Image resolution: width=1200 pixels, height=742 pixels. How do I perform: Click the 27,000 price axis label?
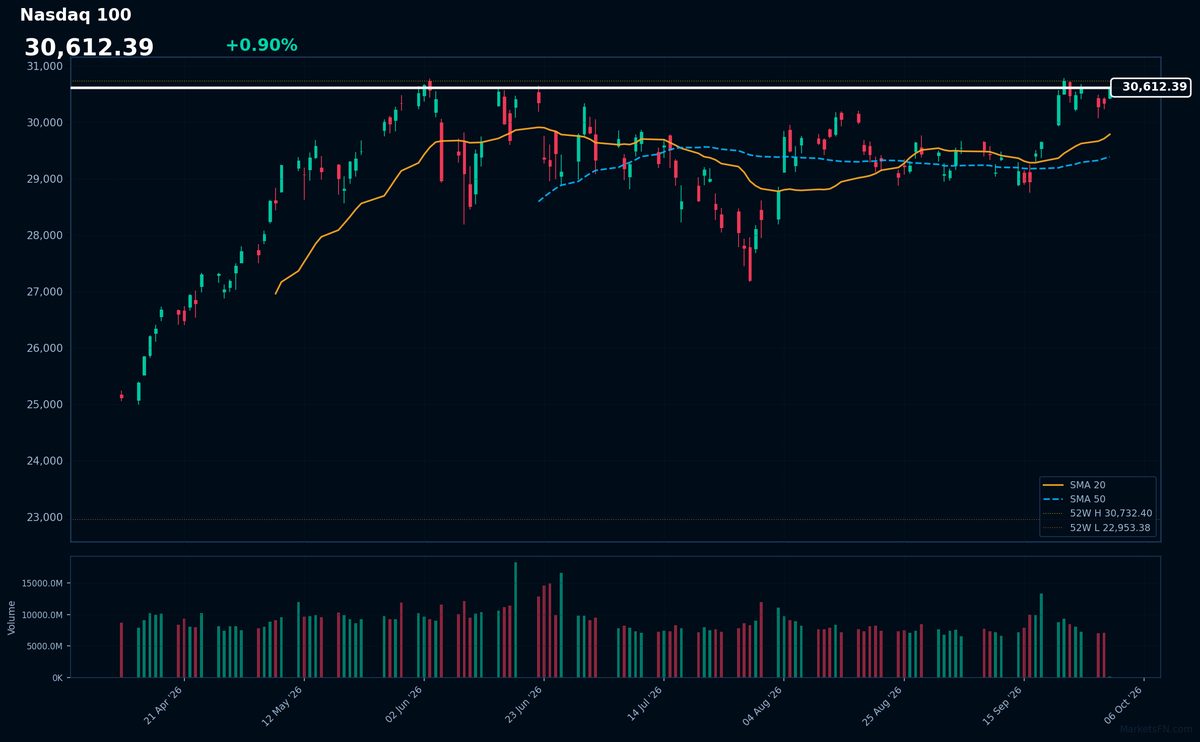(46, 292)
